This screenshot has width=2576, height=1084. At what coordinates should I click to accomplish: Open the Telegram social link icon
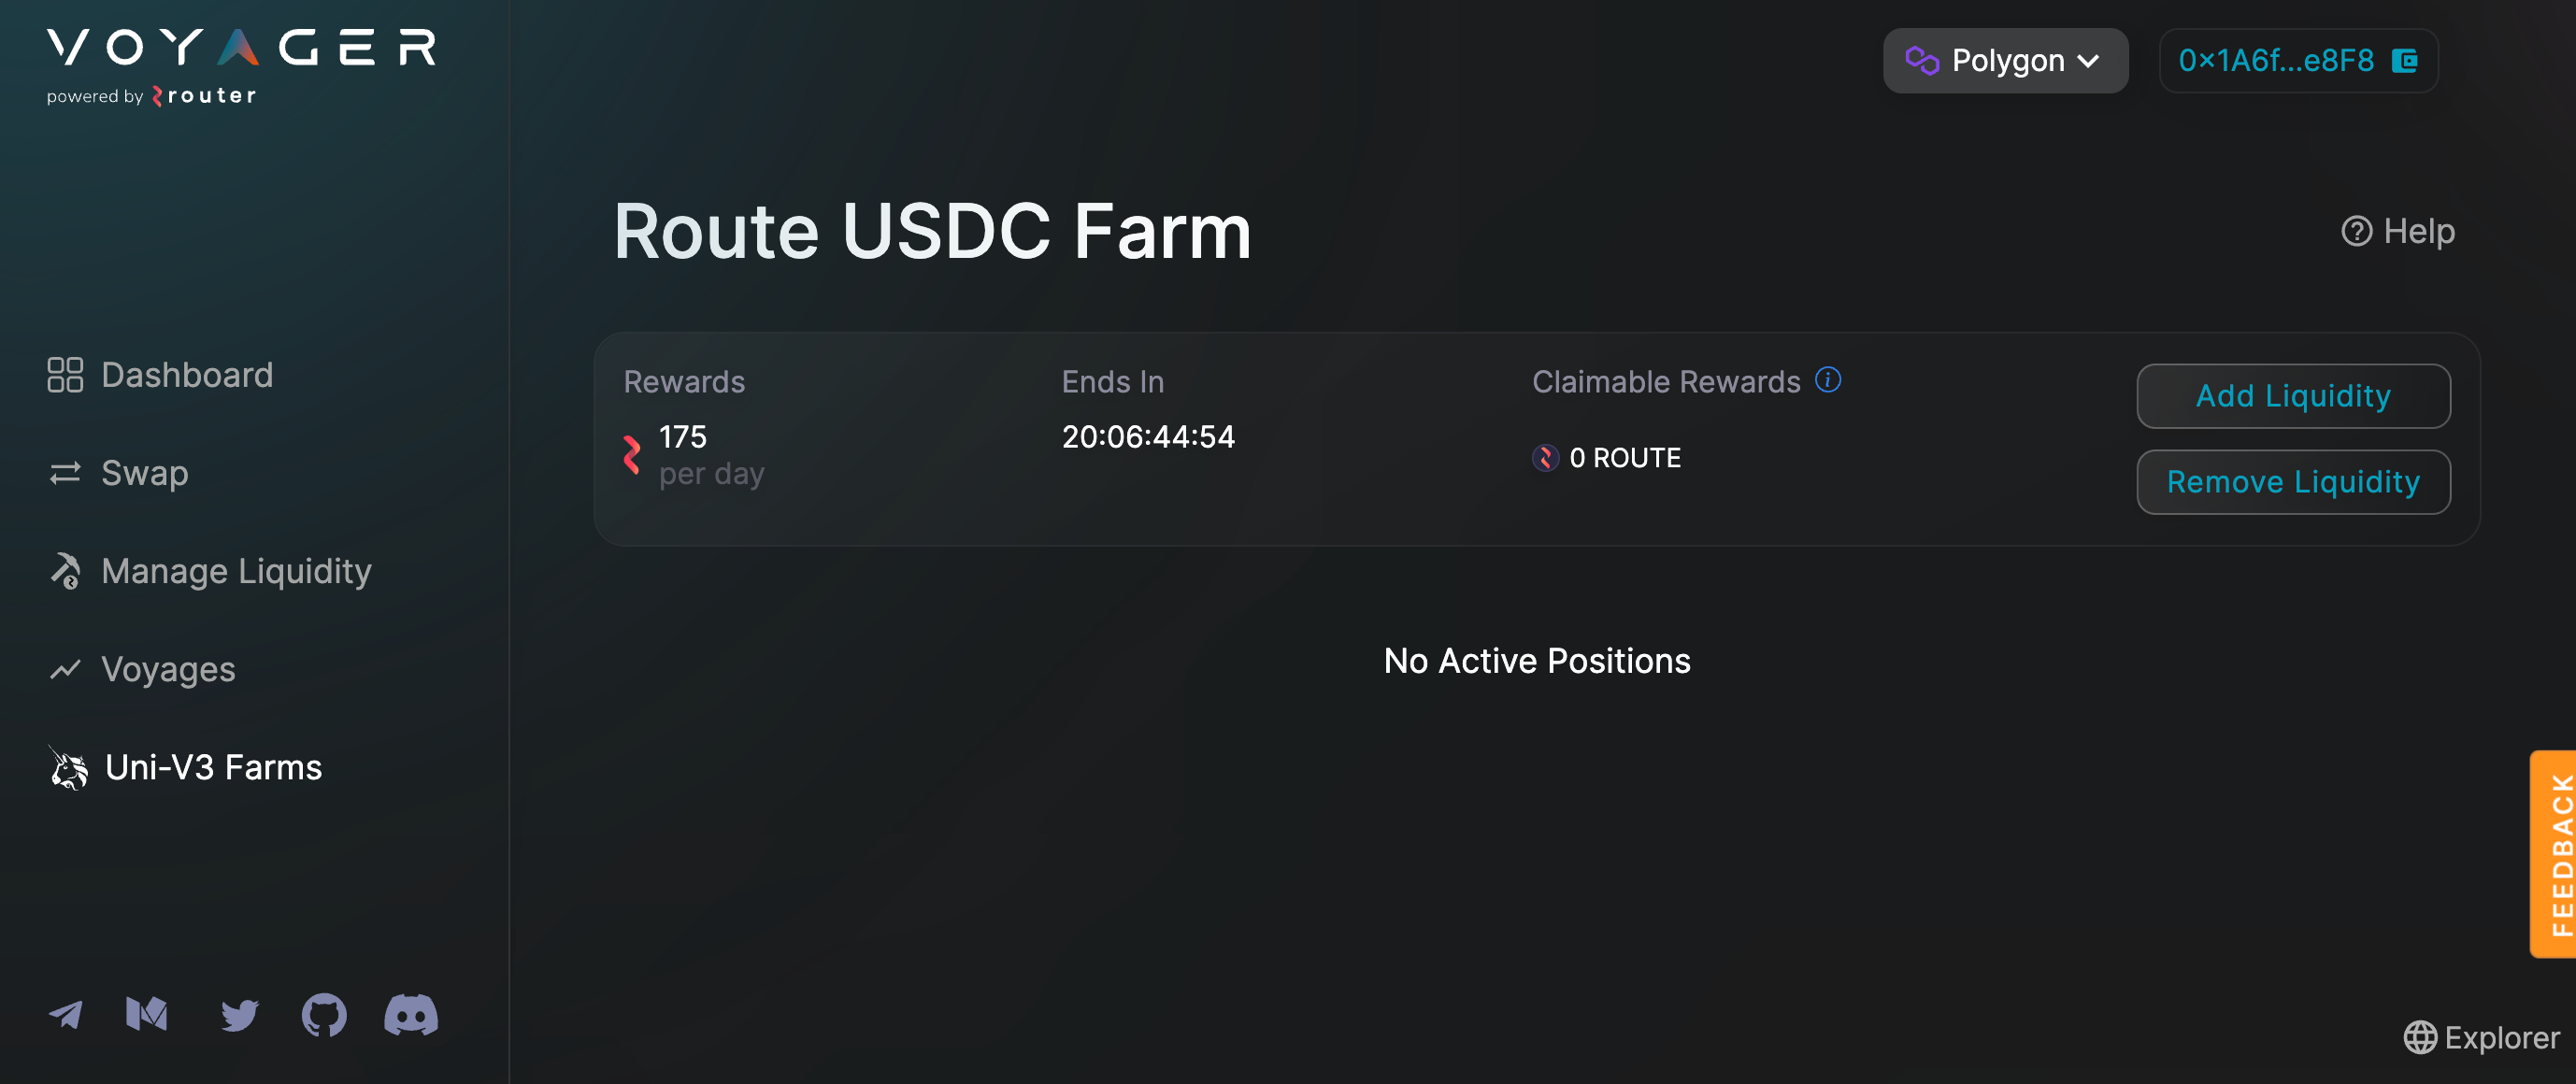(x=66, y=1015)
